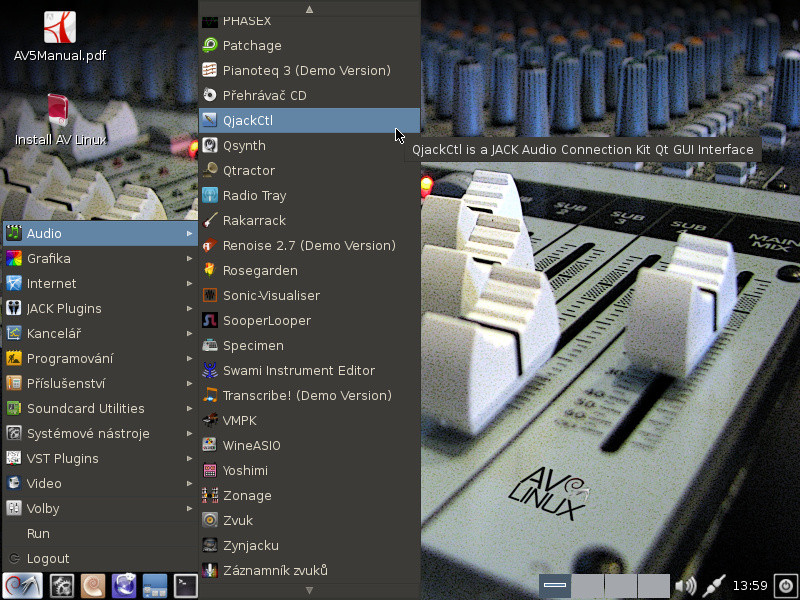Click the VMPK piano icon
800x600 pixels.
[x=210, y=420]
